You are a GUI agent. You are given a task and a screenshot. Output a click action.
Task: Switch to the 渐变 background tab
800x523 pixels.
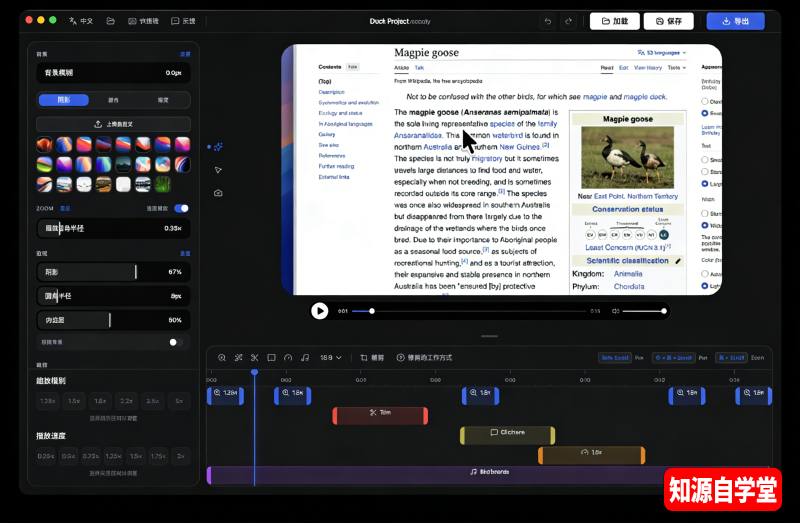click(x=163, y=100)
